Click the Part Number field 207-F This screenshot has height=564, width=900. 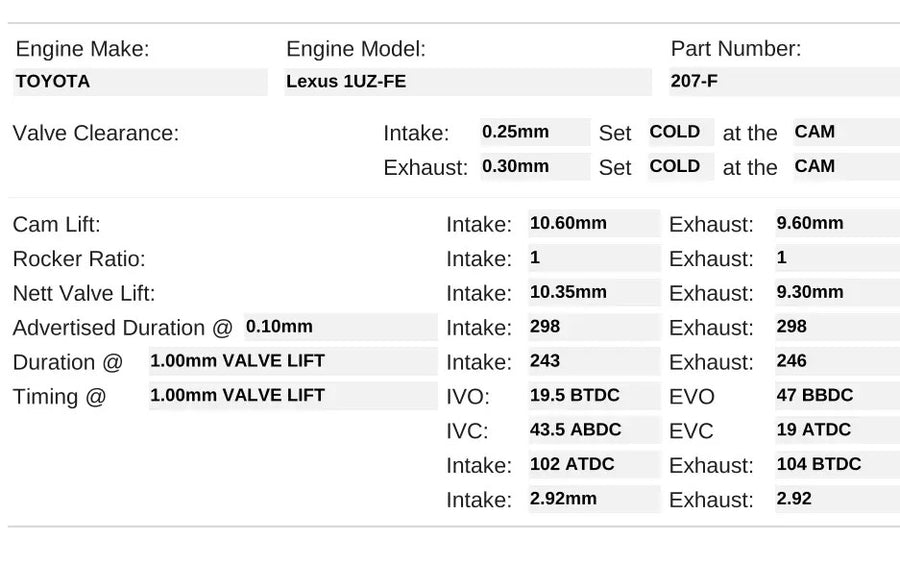click(784, 82)
